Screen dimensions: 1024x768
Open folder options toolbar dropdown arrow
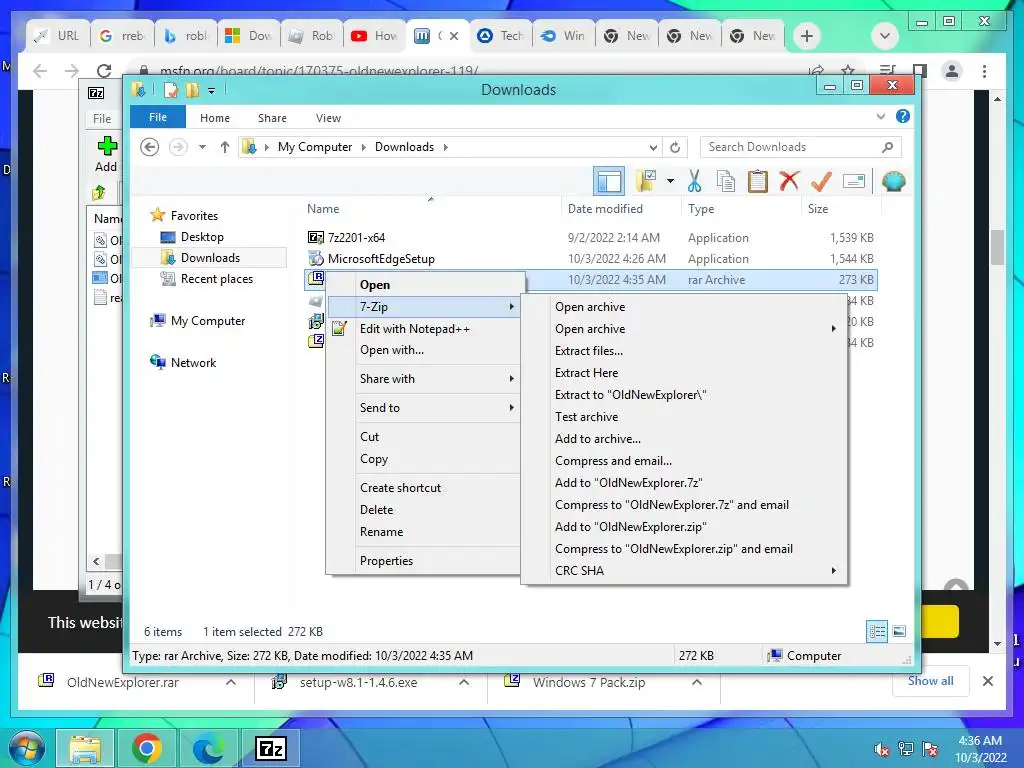coord(670,181)
